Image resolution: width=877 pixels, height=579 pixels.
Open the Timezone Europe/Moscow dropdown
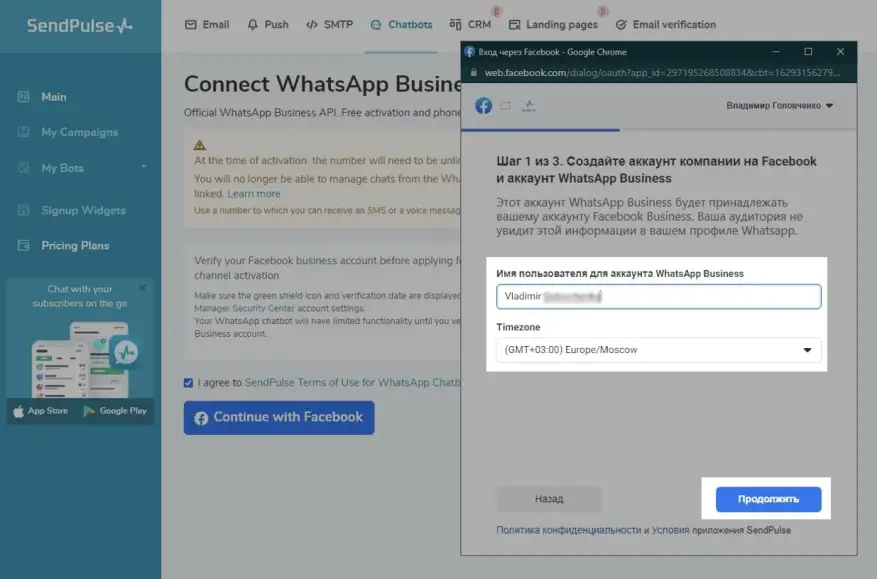click(658, 350)
